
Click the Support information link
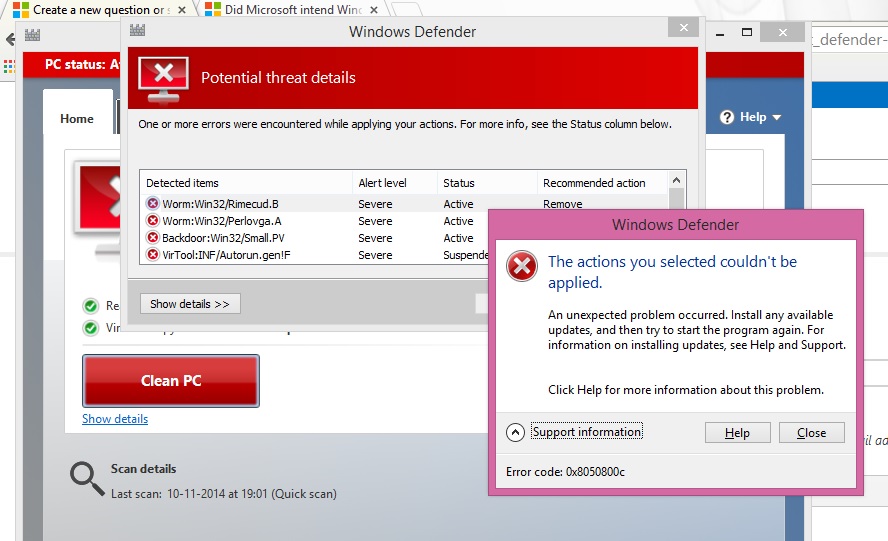(x=587, y=432)
